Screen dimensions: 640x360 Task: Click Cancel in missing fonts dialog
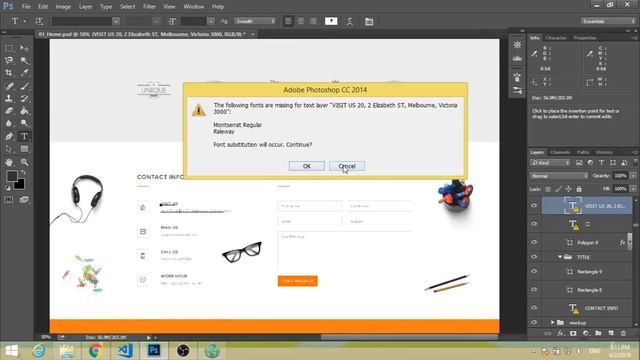tap(347, 166)
